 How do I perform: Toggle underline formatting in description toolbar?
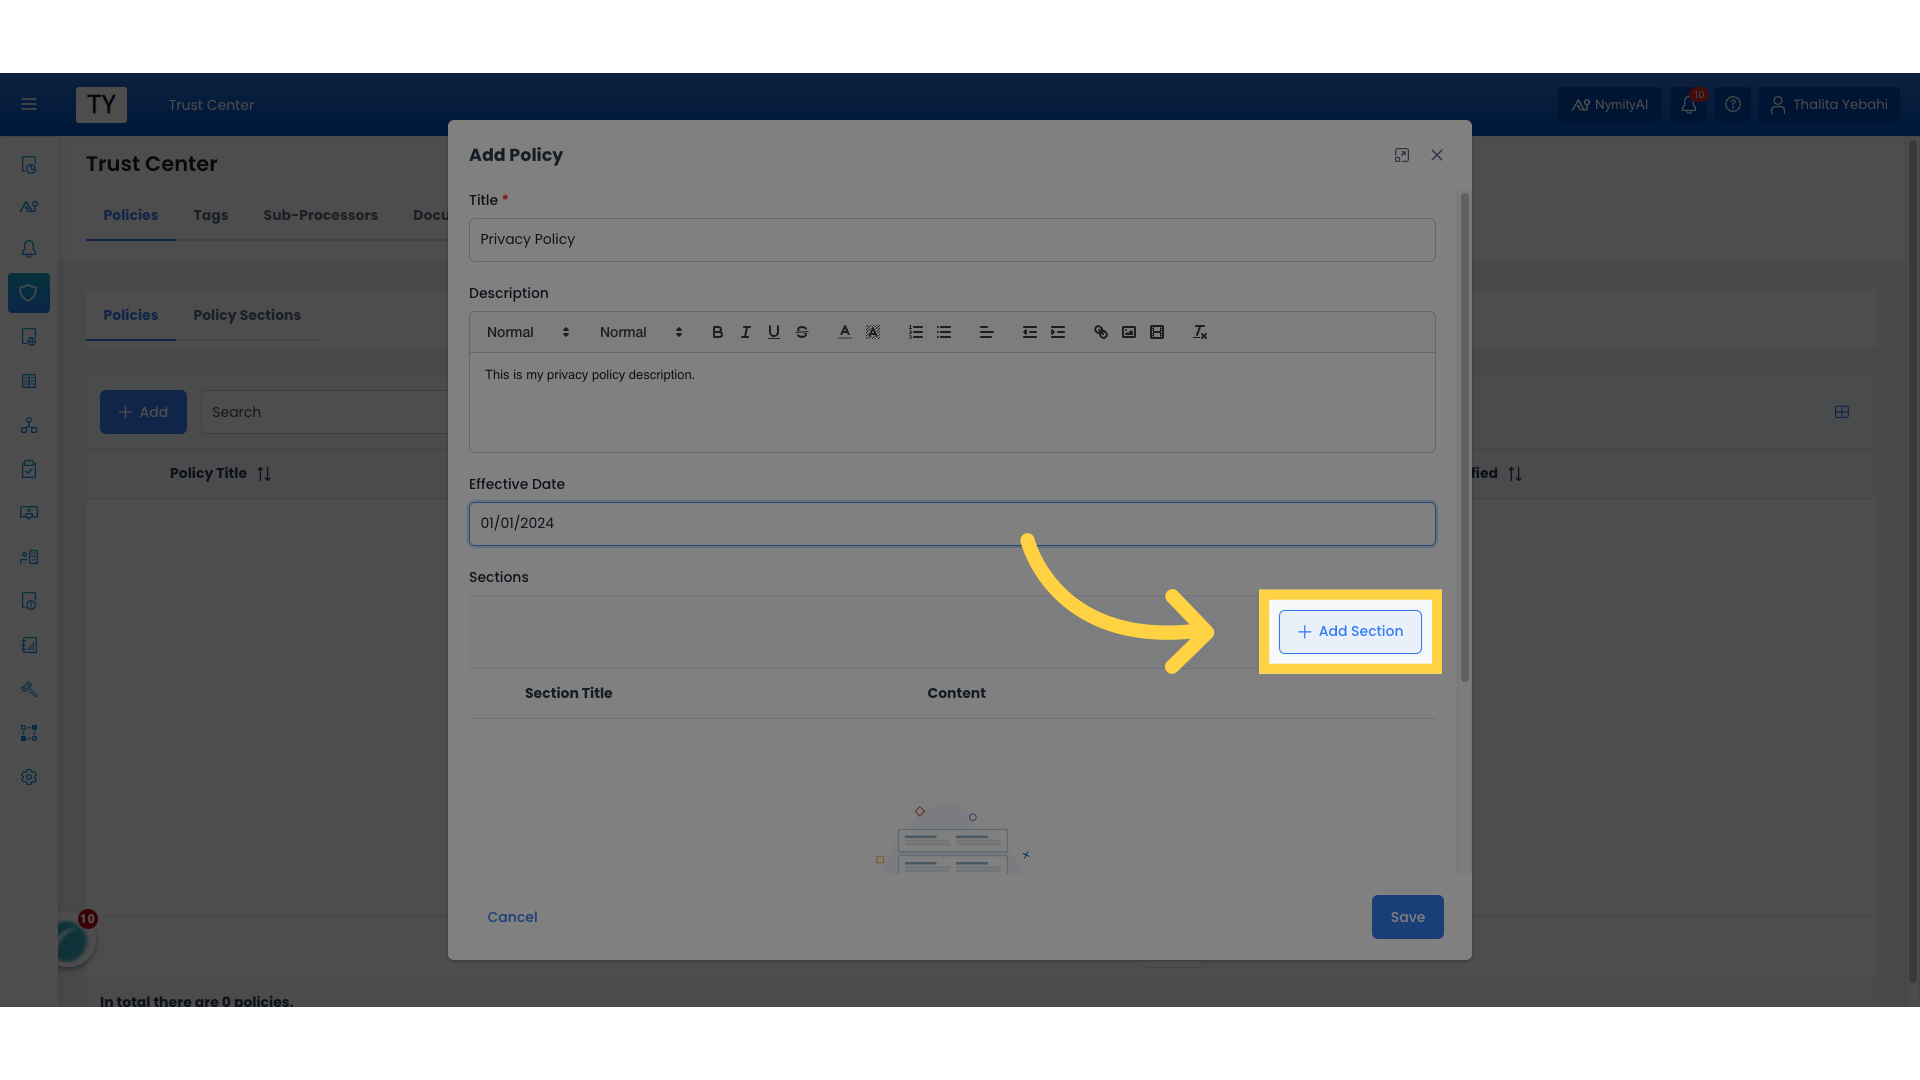pyautogui.click(x=773, y=332)
